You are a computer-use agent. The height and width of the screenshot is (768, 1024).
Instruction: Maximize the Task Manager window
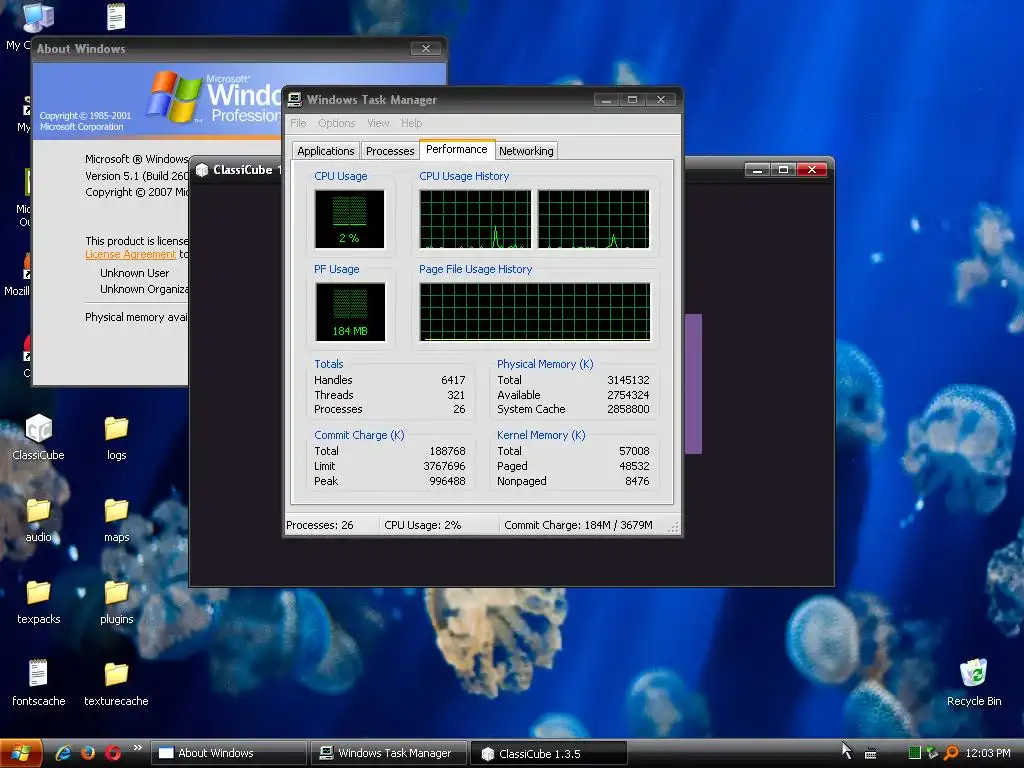tap(632, 99)
